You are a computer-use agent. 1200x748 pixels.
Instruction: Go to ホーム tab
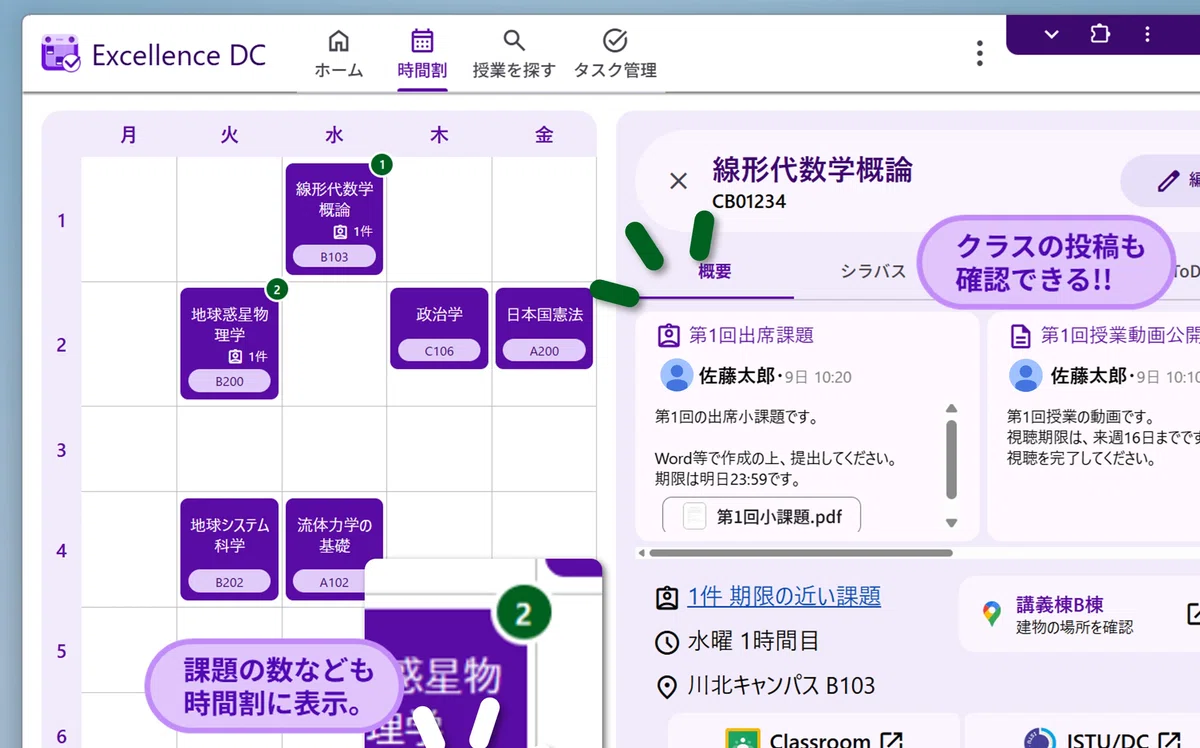click(x=339, y=54)
